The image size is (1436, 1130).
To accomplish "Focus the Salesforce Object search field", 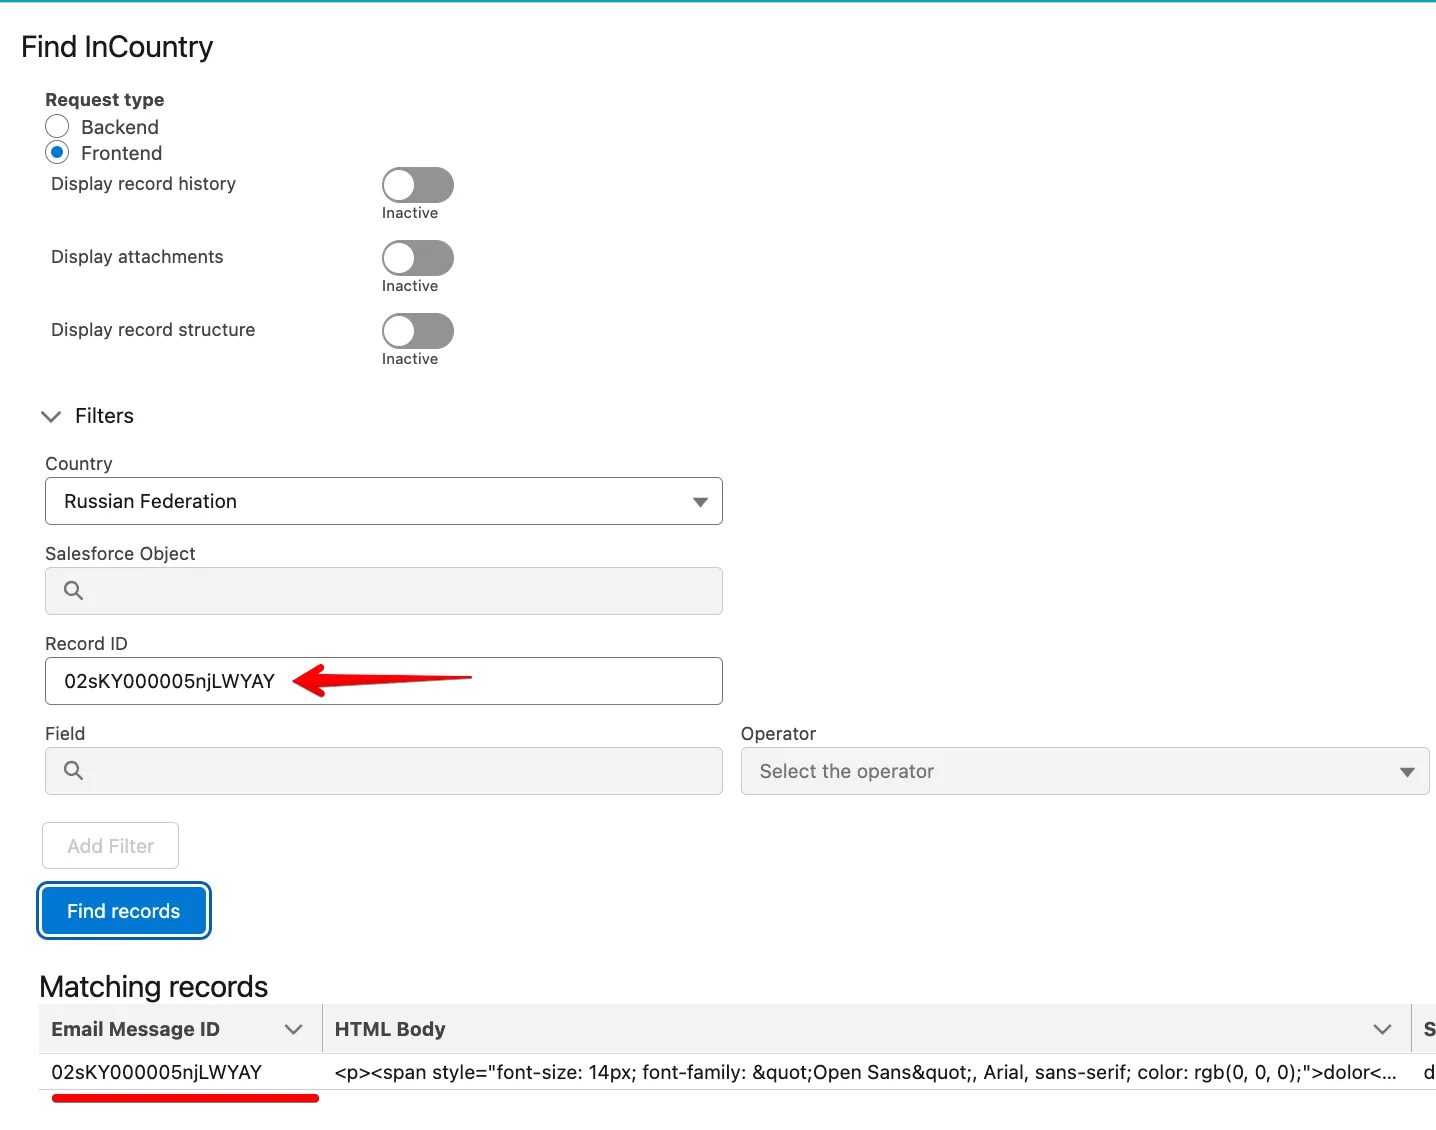I will coord(400,591).
